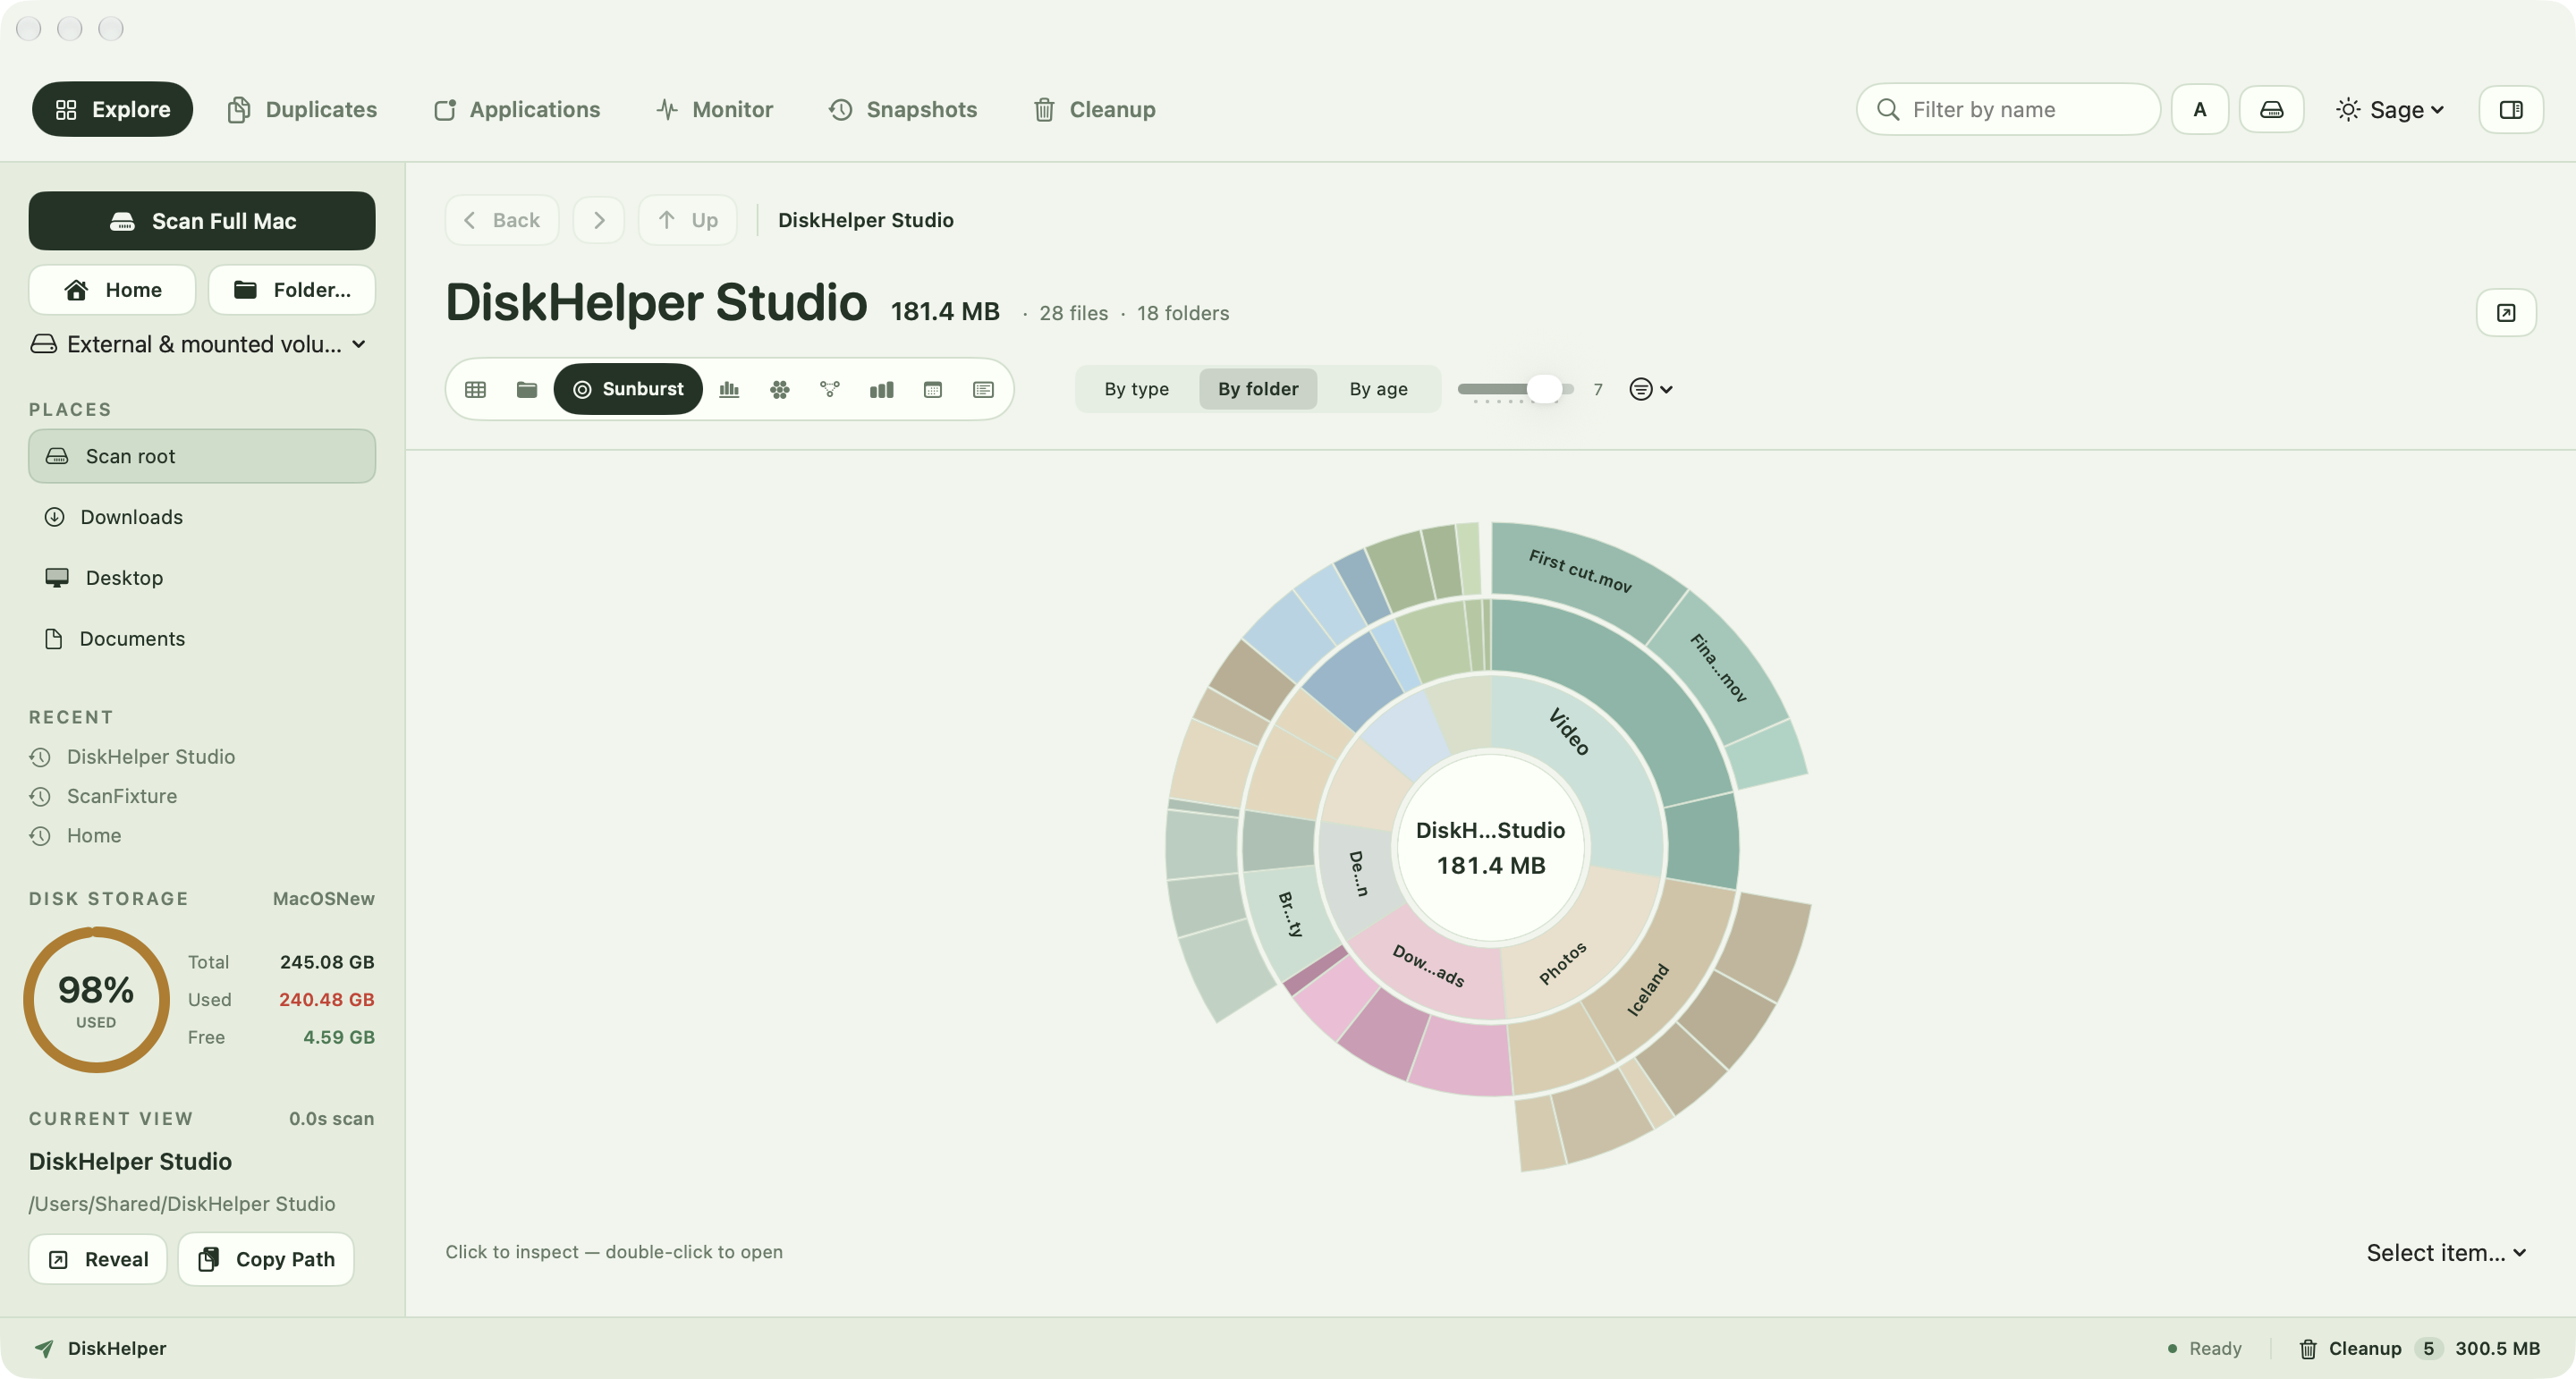Select the detail list view icon

(x=983, y=389)
